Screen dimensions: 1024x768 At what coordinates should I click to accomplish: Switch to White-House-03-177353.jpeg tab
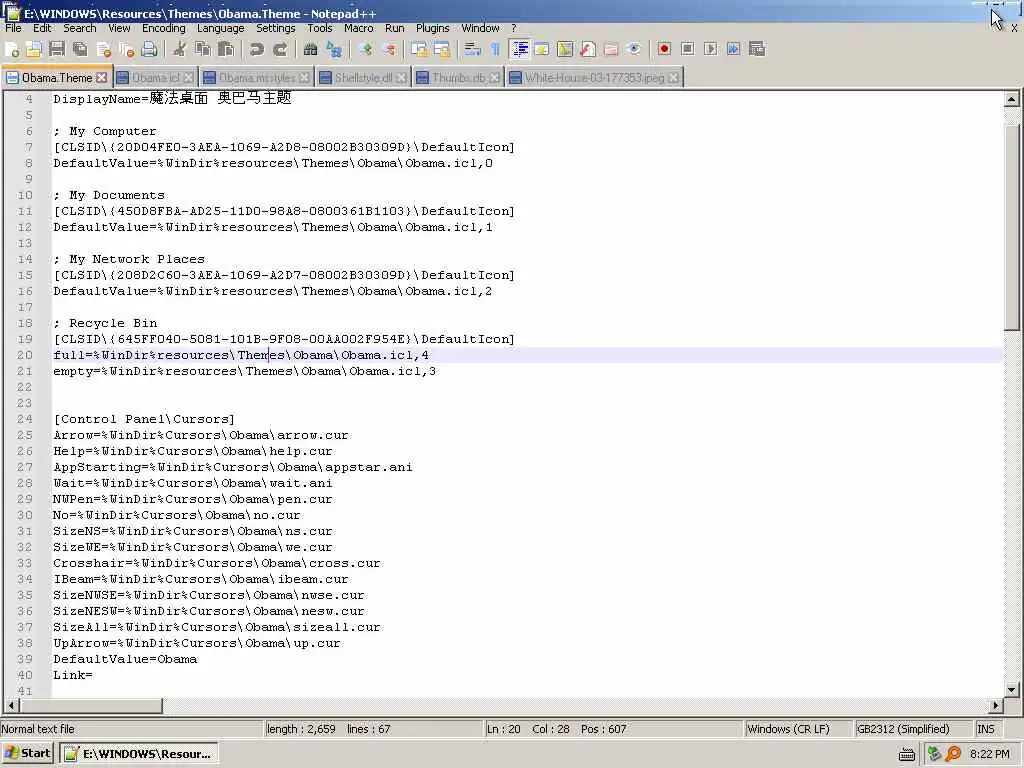(x=594, y=78)
